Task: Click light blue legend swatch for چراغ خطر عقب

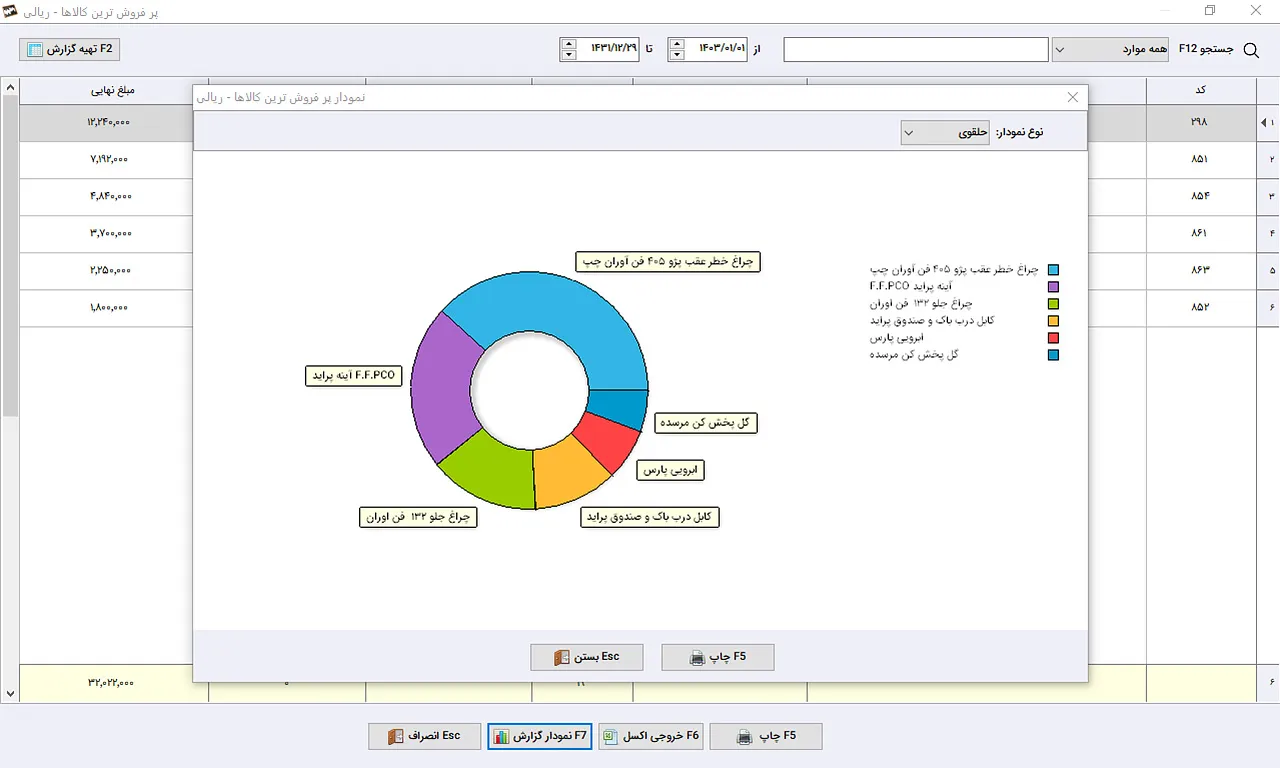Action: click(1053, 270)
